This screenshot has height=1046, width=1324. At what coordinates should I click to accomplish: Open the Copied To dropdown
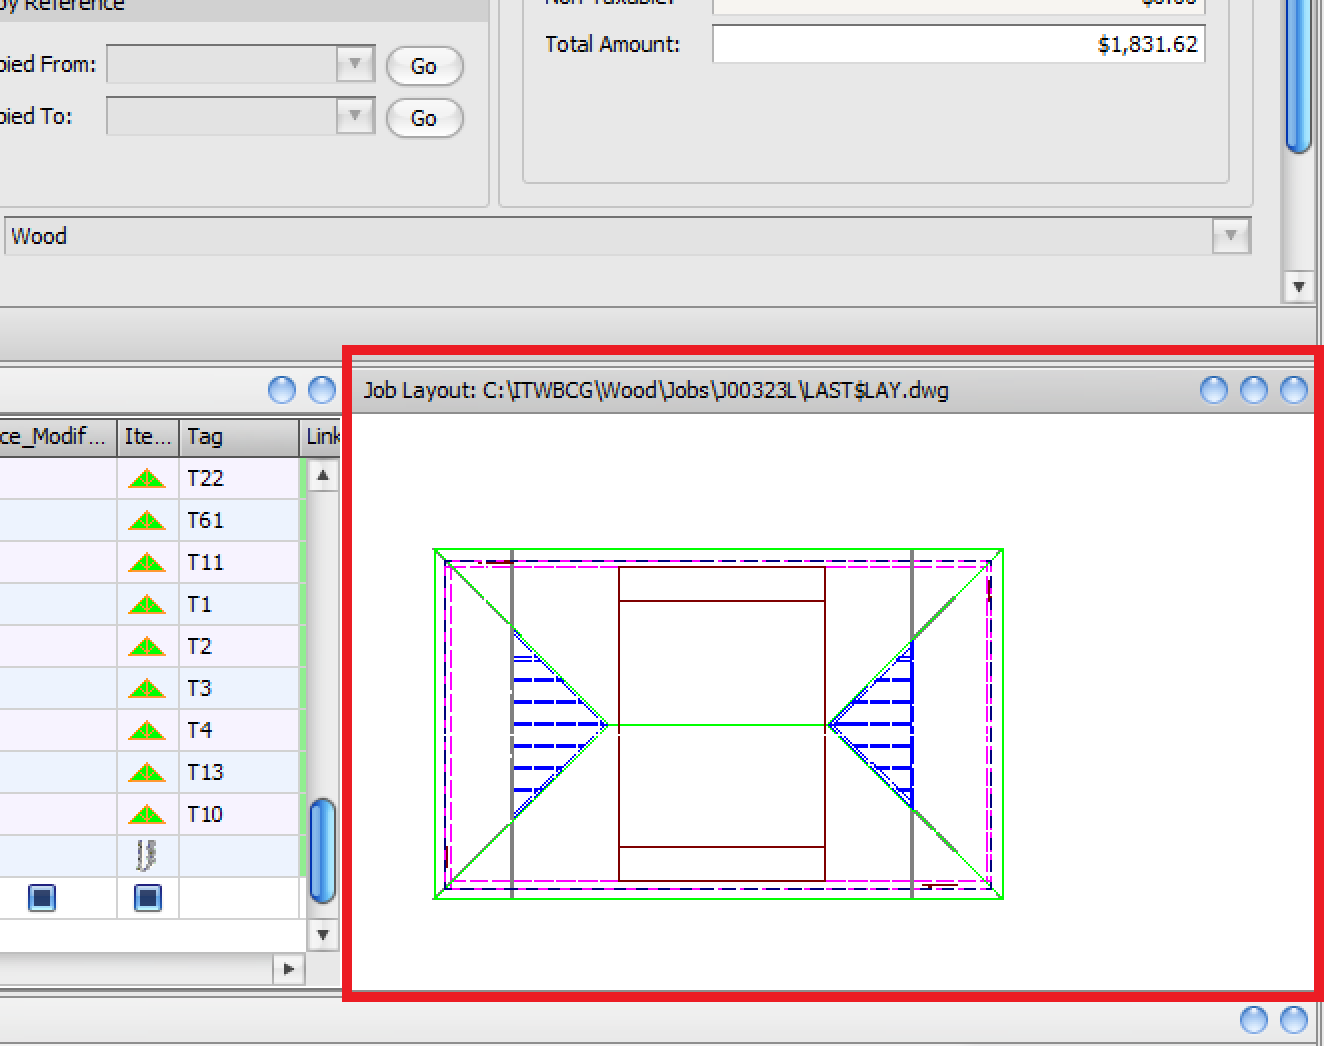(354, 117)
